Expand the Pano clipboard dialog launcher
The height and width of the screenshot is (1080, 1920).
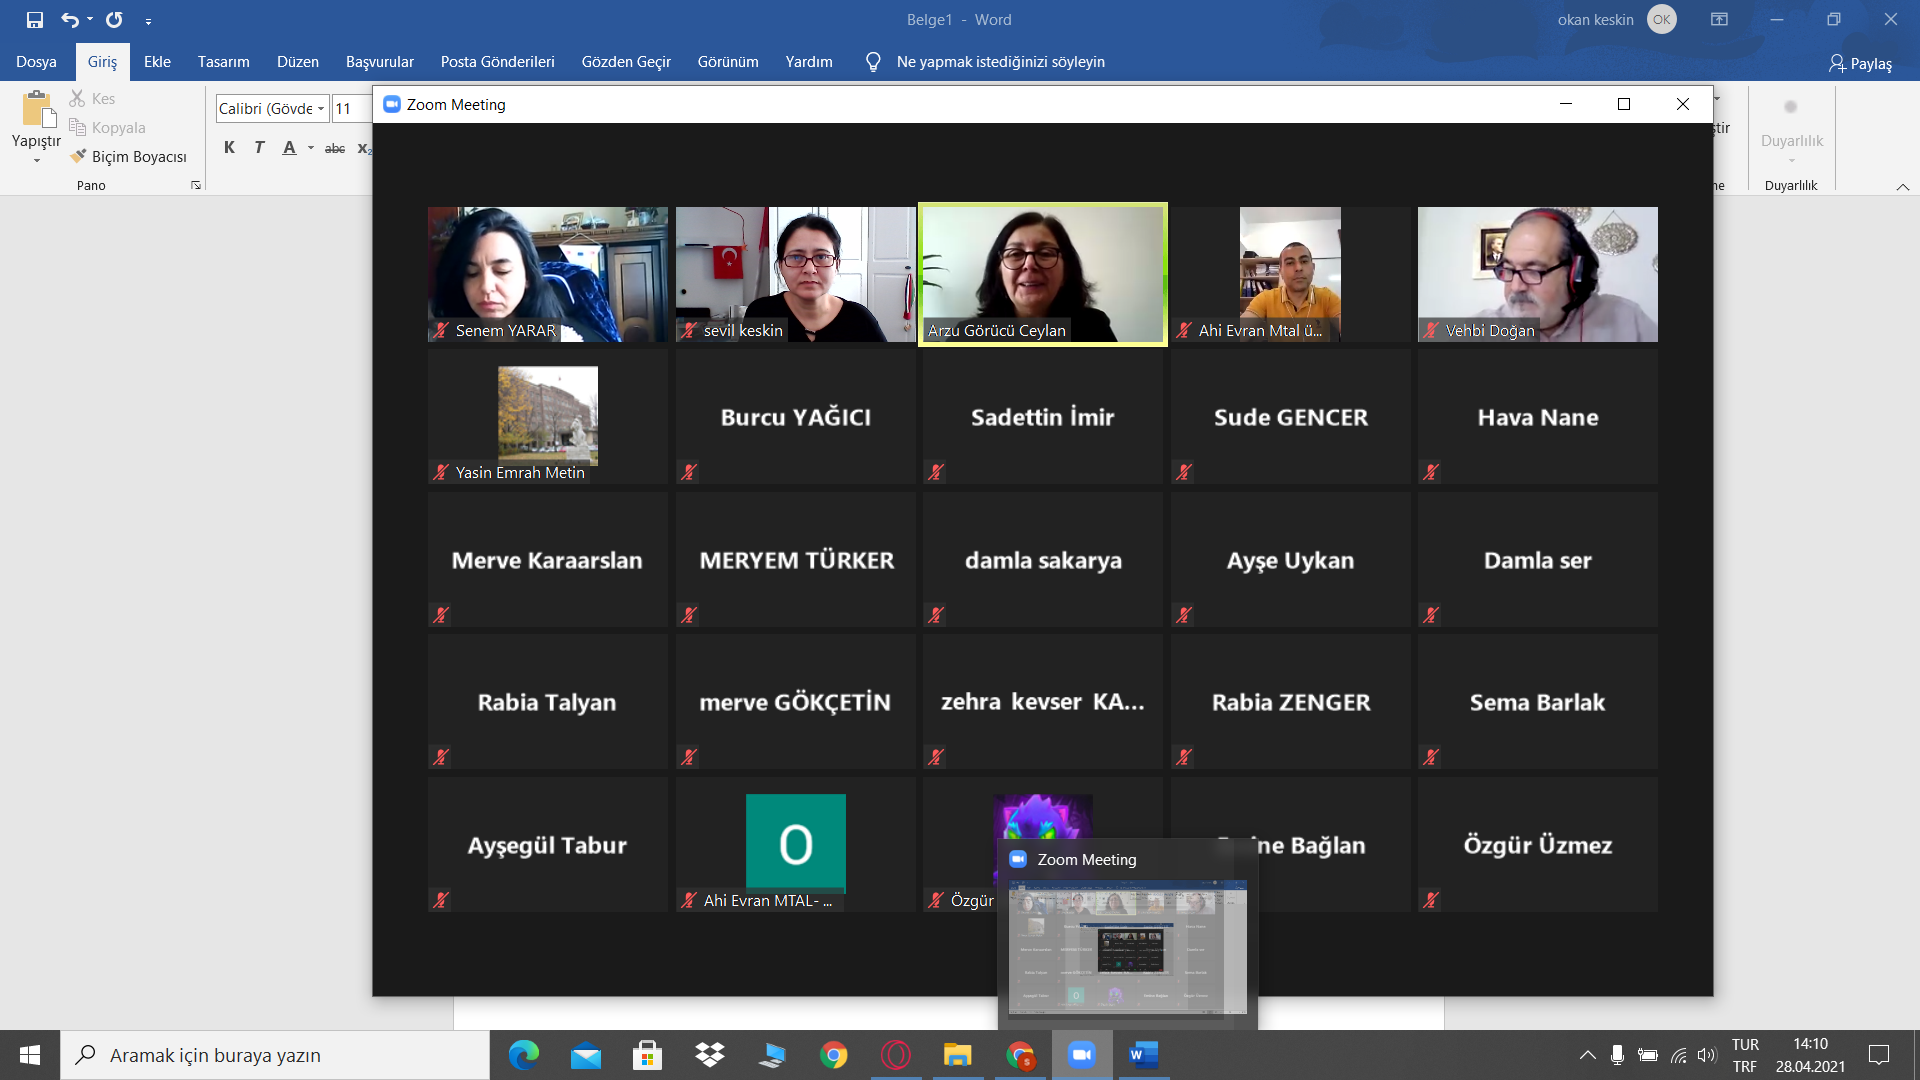coord(196,185)
